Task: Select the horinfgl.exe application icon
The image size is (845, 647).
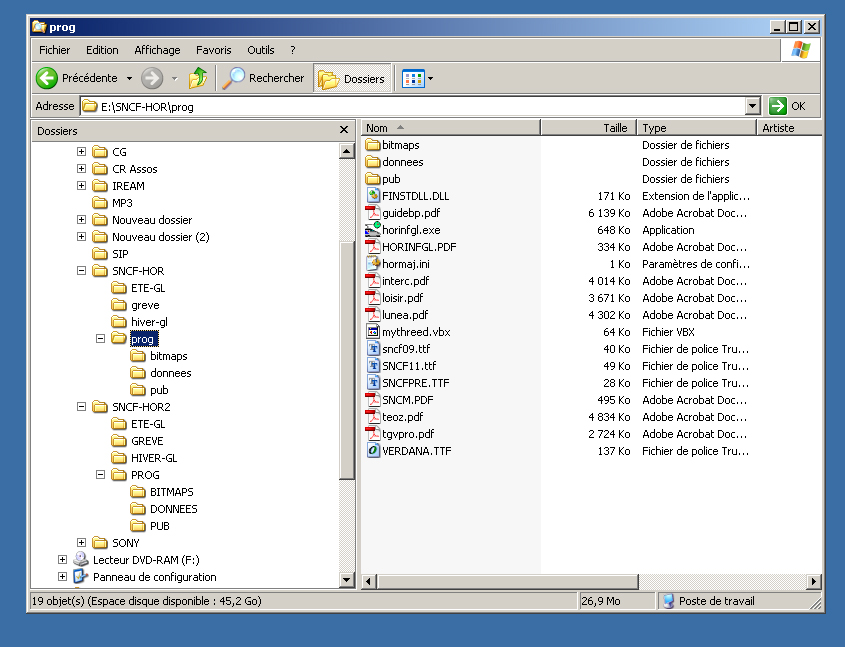Action: pos(373,229)
